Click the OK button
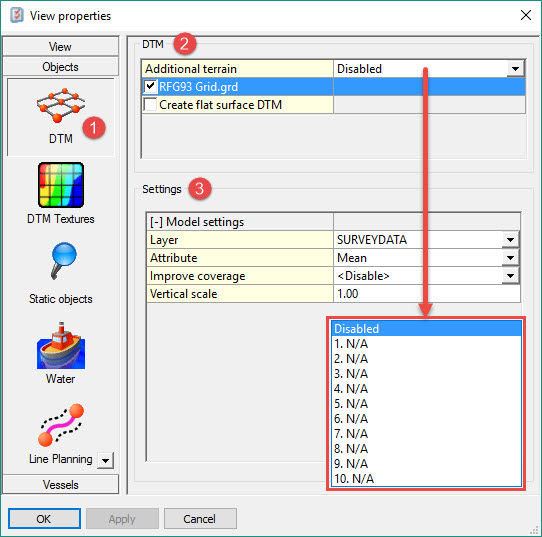The width and height of the screenshot is (542, 537). point(44,518)
